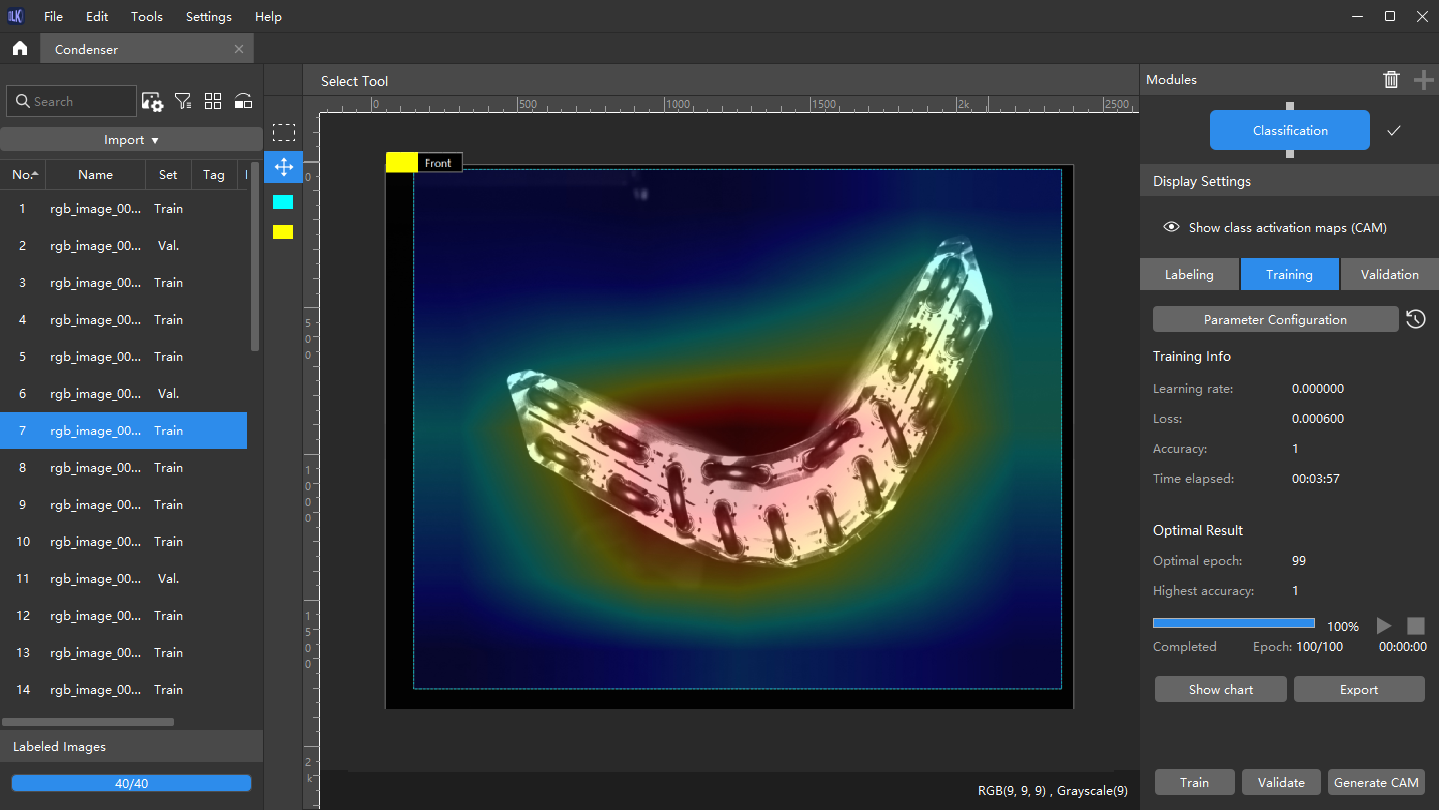Click in the Search input field
Screen dimensions: 1439x810
pos(72,101)
